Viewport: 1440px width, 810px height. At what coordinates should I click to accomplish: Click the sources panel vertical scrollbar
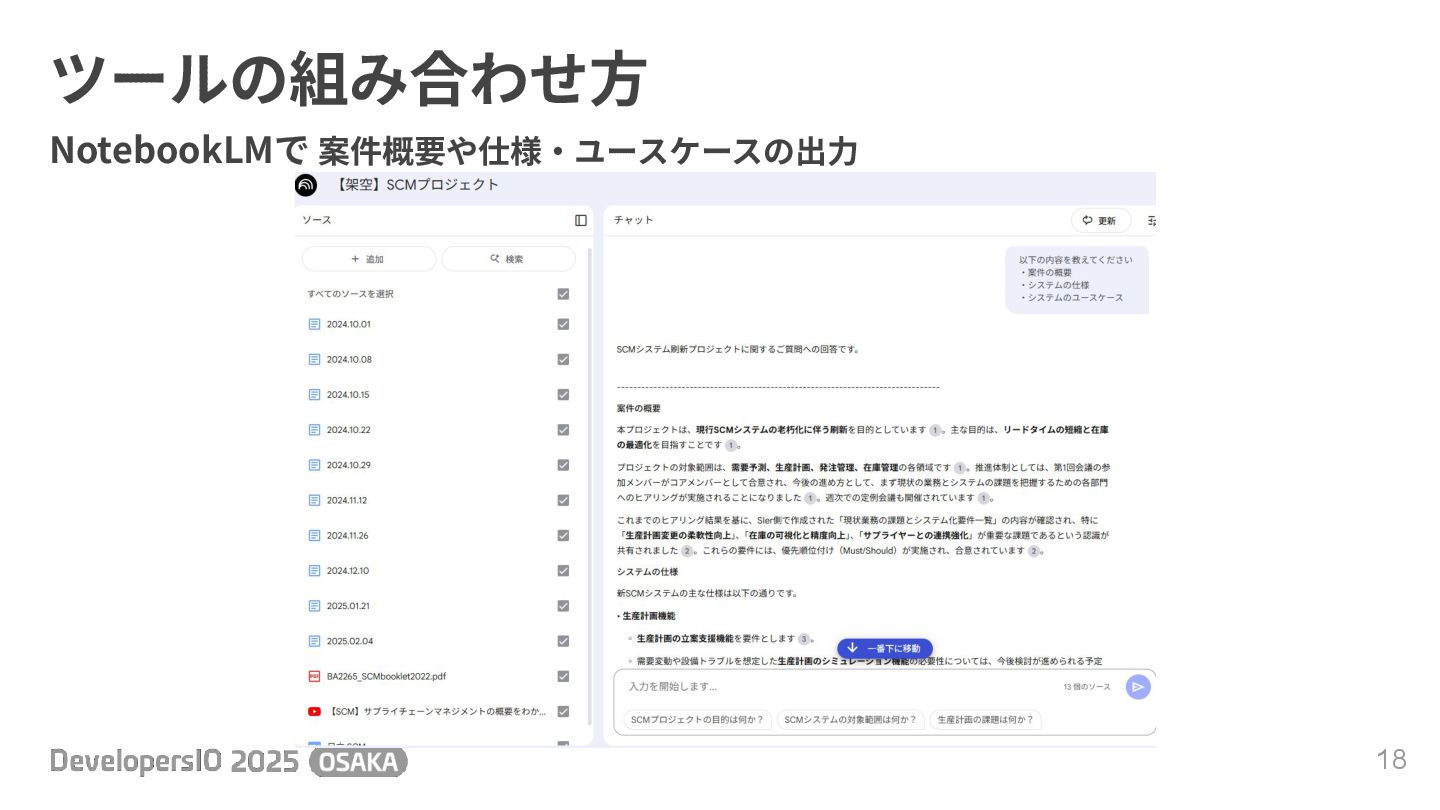(590, 485)
